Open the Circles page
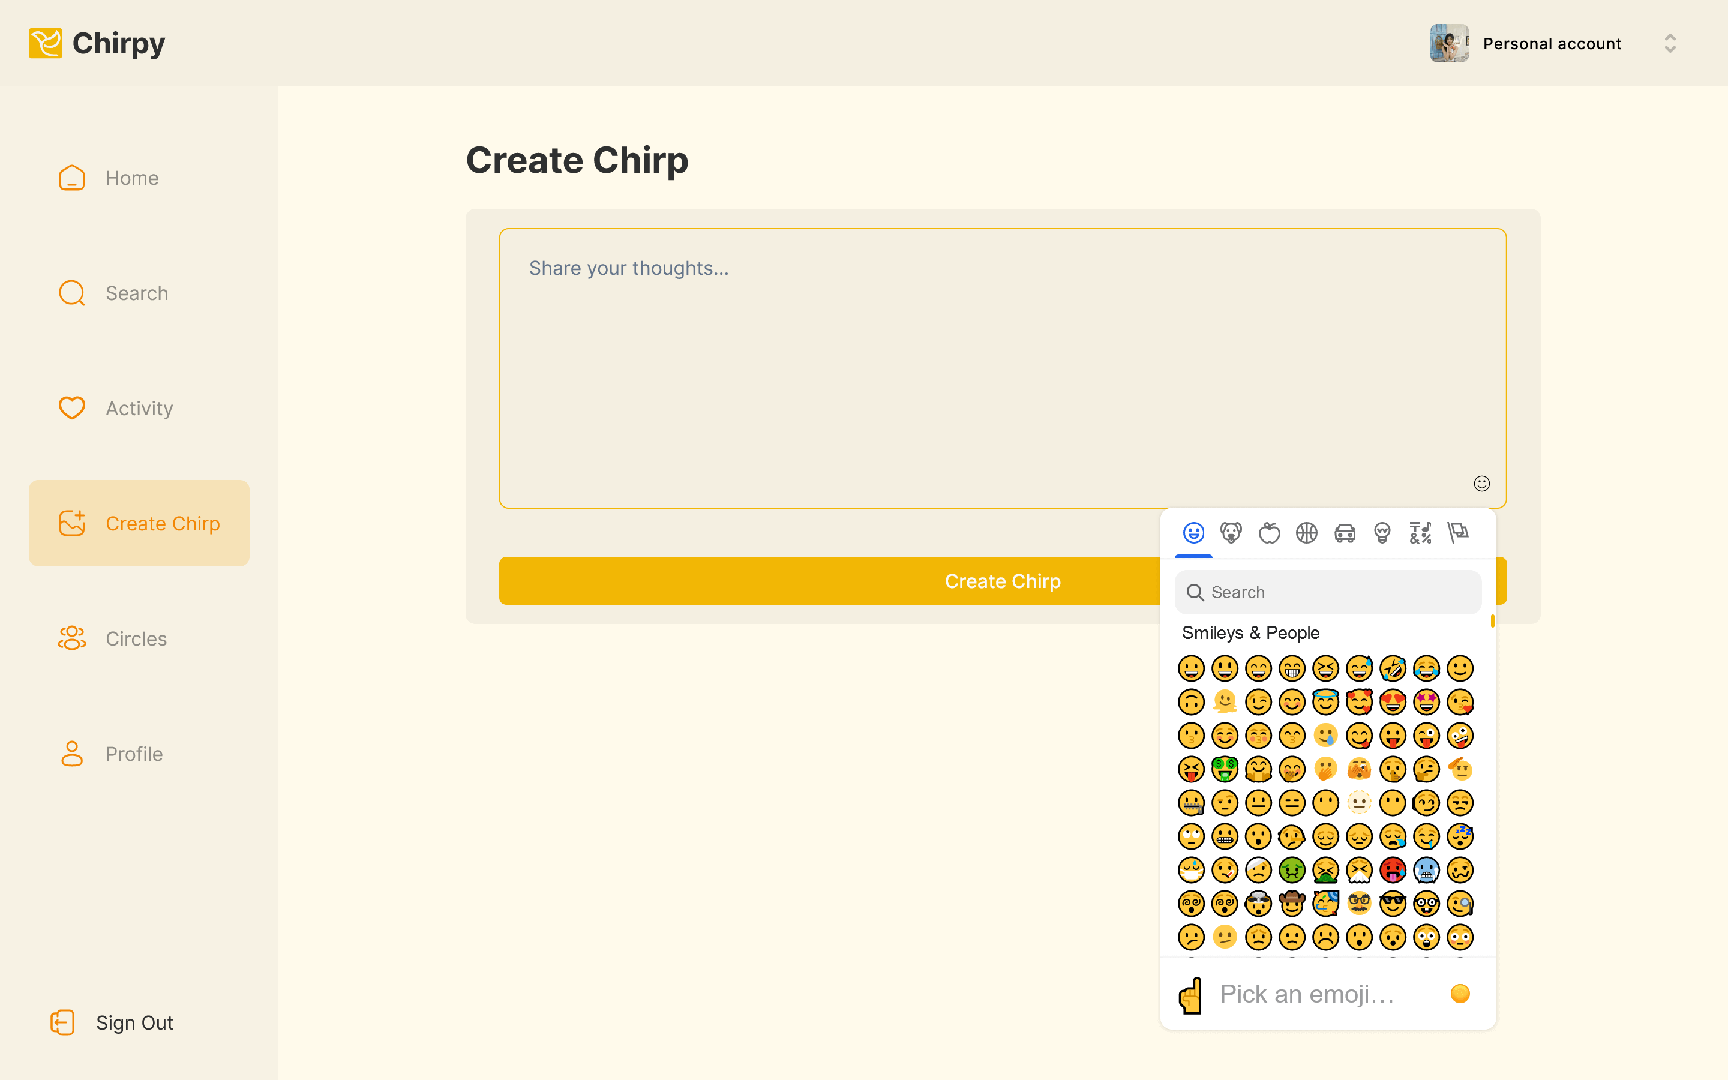 [136, 639]
